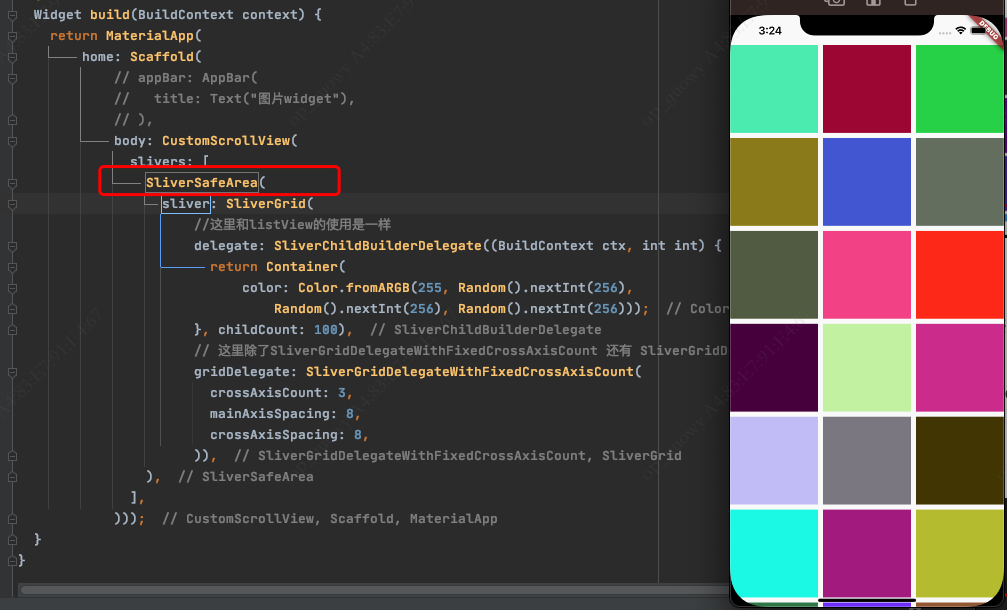The height and width of the screenshot is (610, 1007).
Task: Tap the magenta cell in the fourth row
Action: [x=959, y=367]
